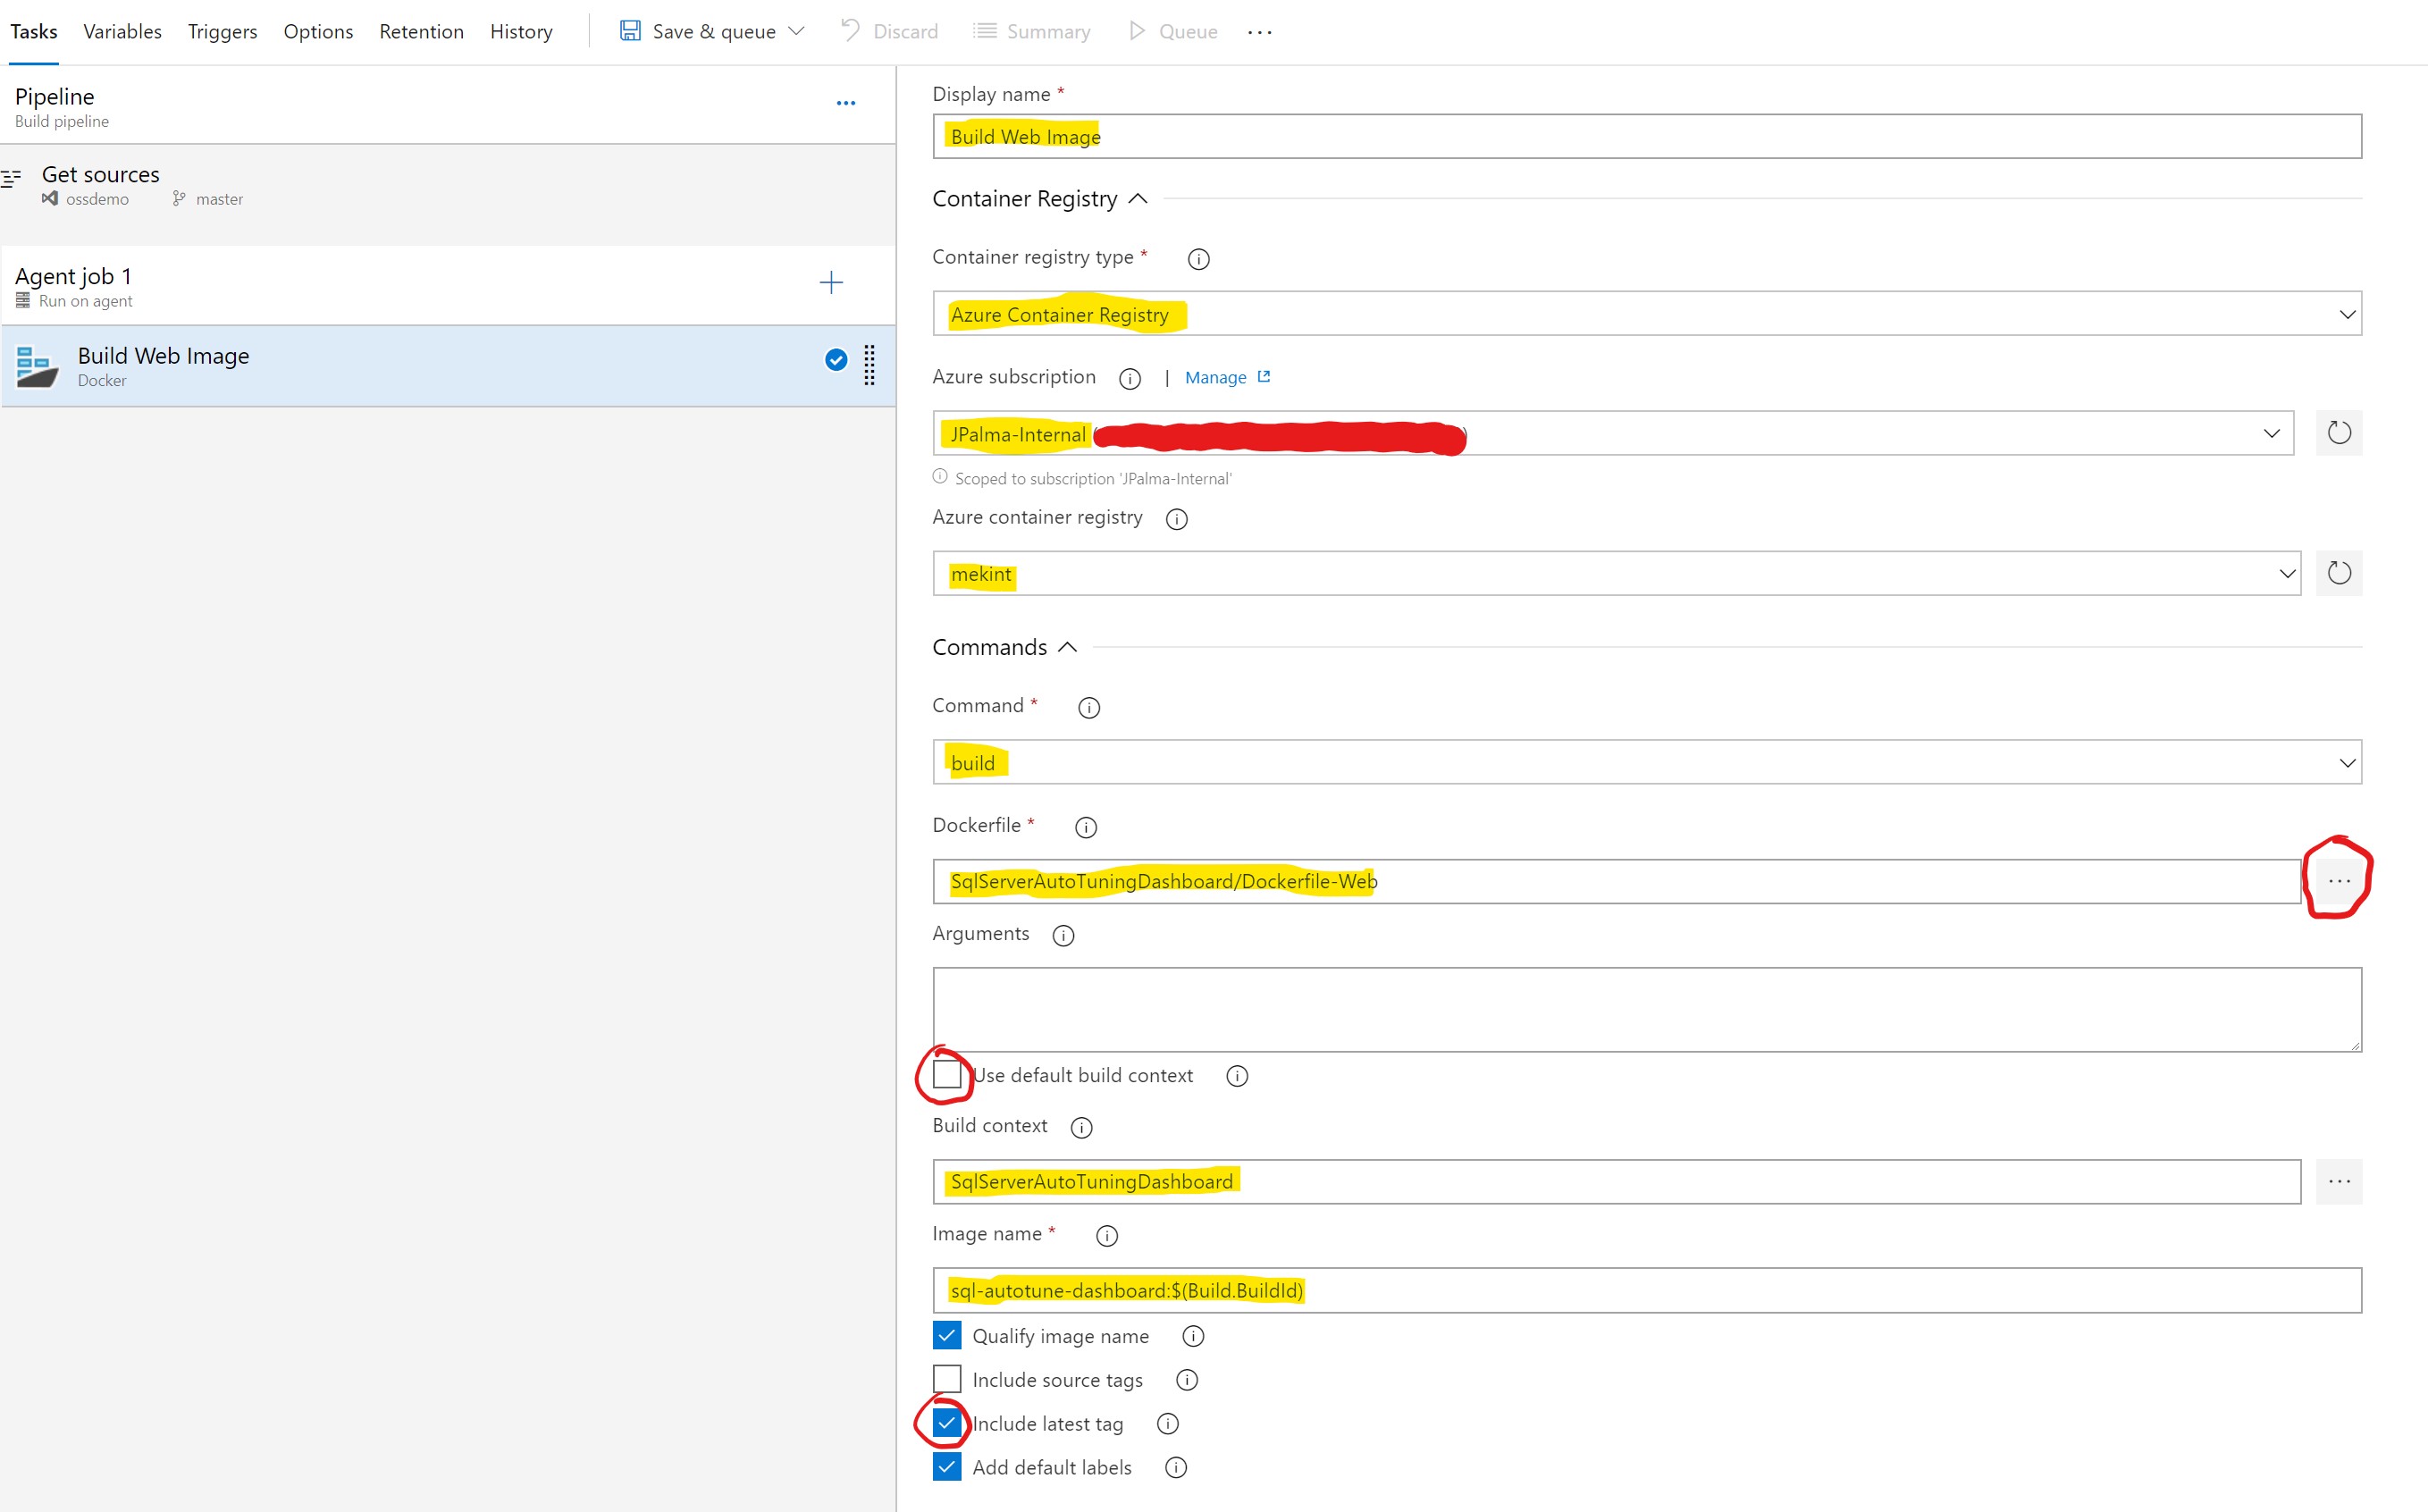Check Include source tags option
Screen dimensions: 2428x1512
tap(947, 1379)
